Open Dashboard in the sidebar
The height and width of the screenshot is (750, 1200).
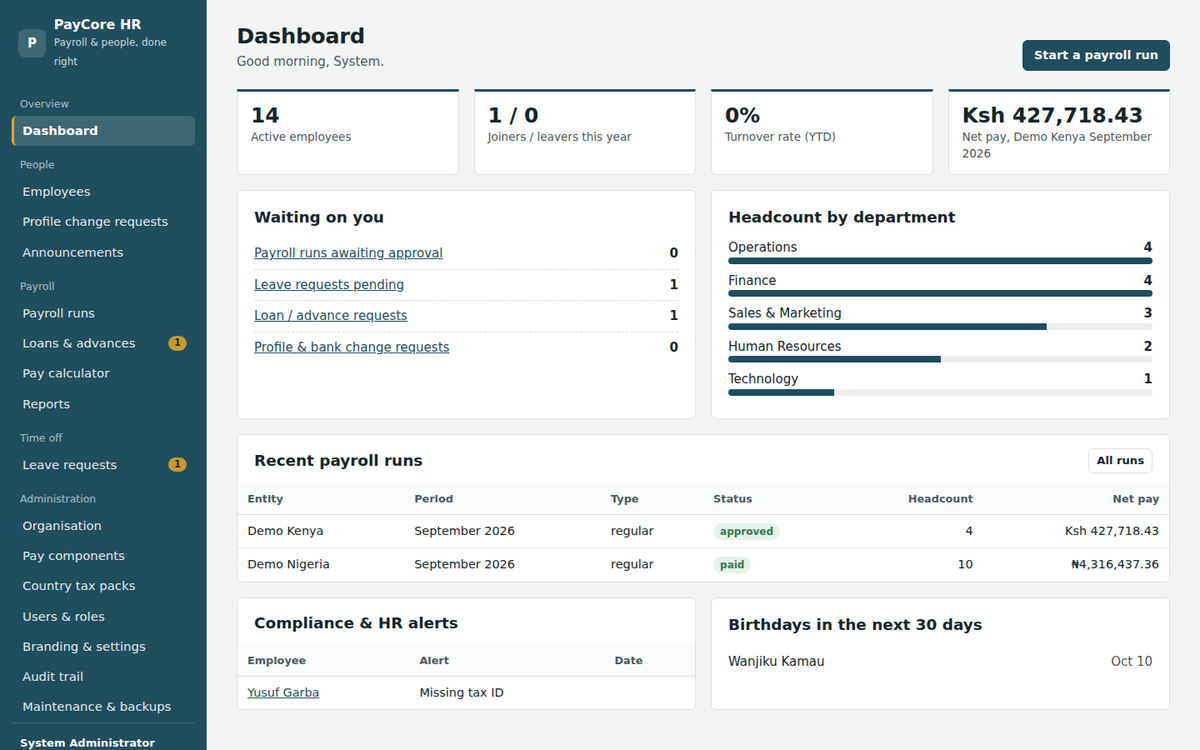pyautogui.click(x=103, y=131)
